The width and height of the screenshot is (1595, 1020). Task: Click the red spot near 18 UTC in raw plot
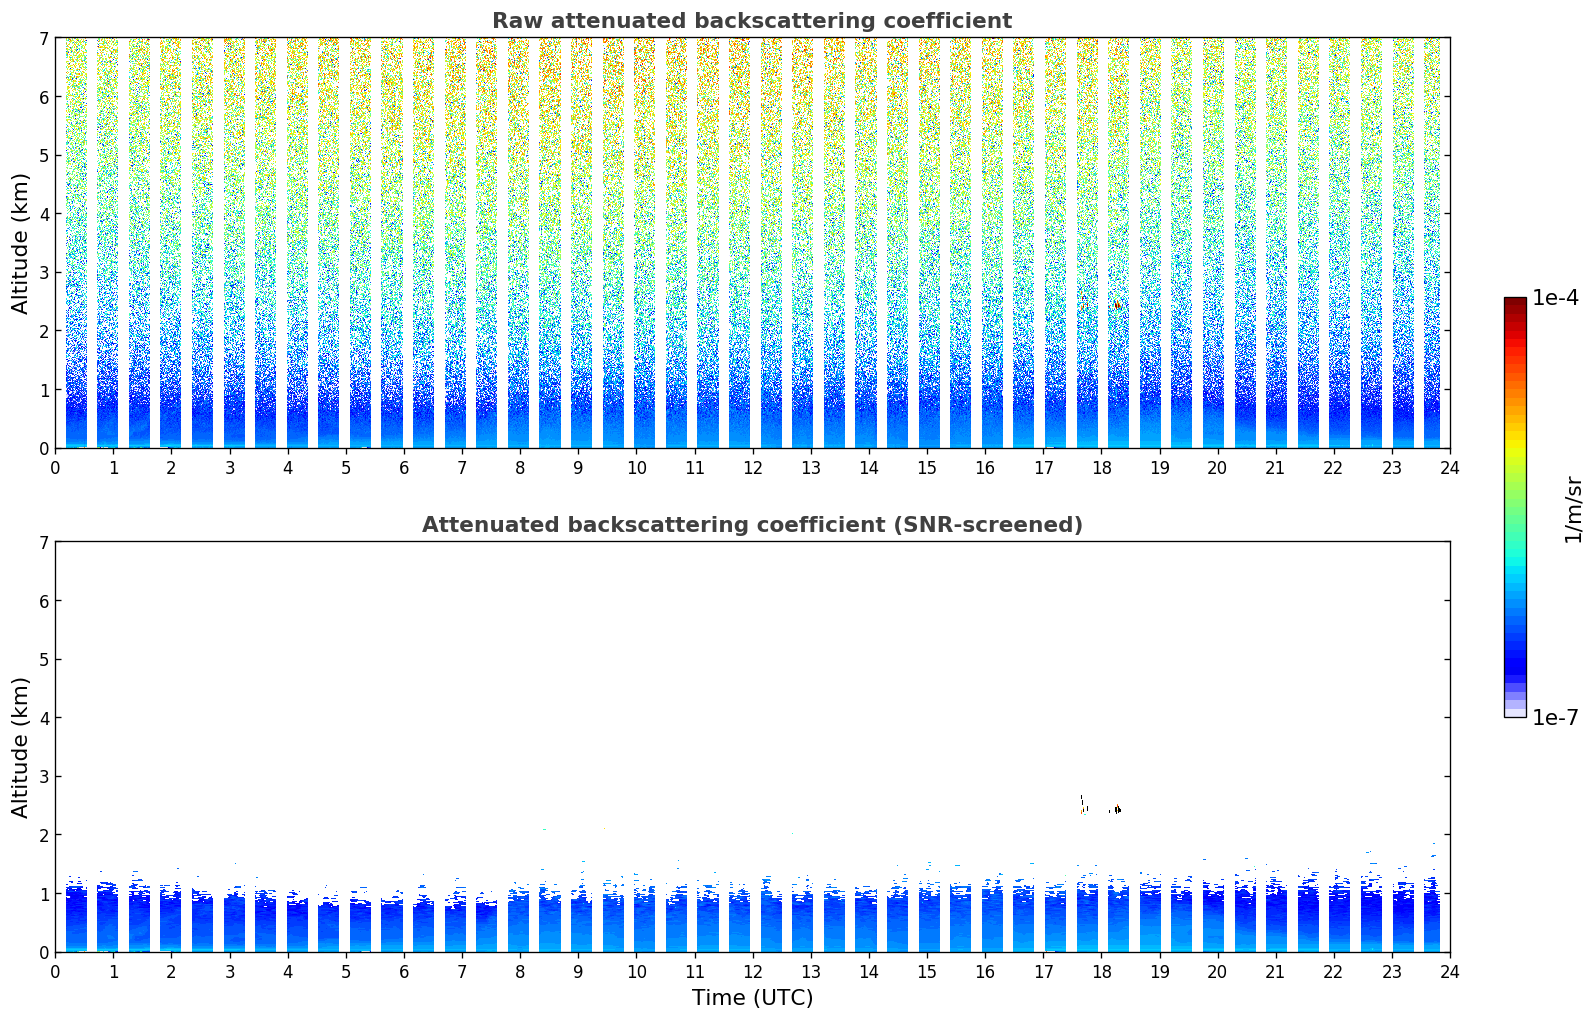1117,304
